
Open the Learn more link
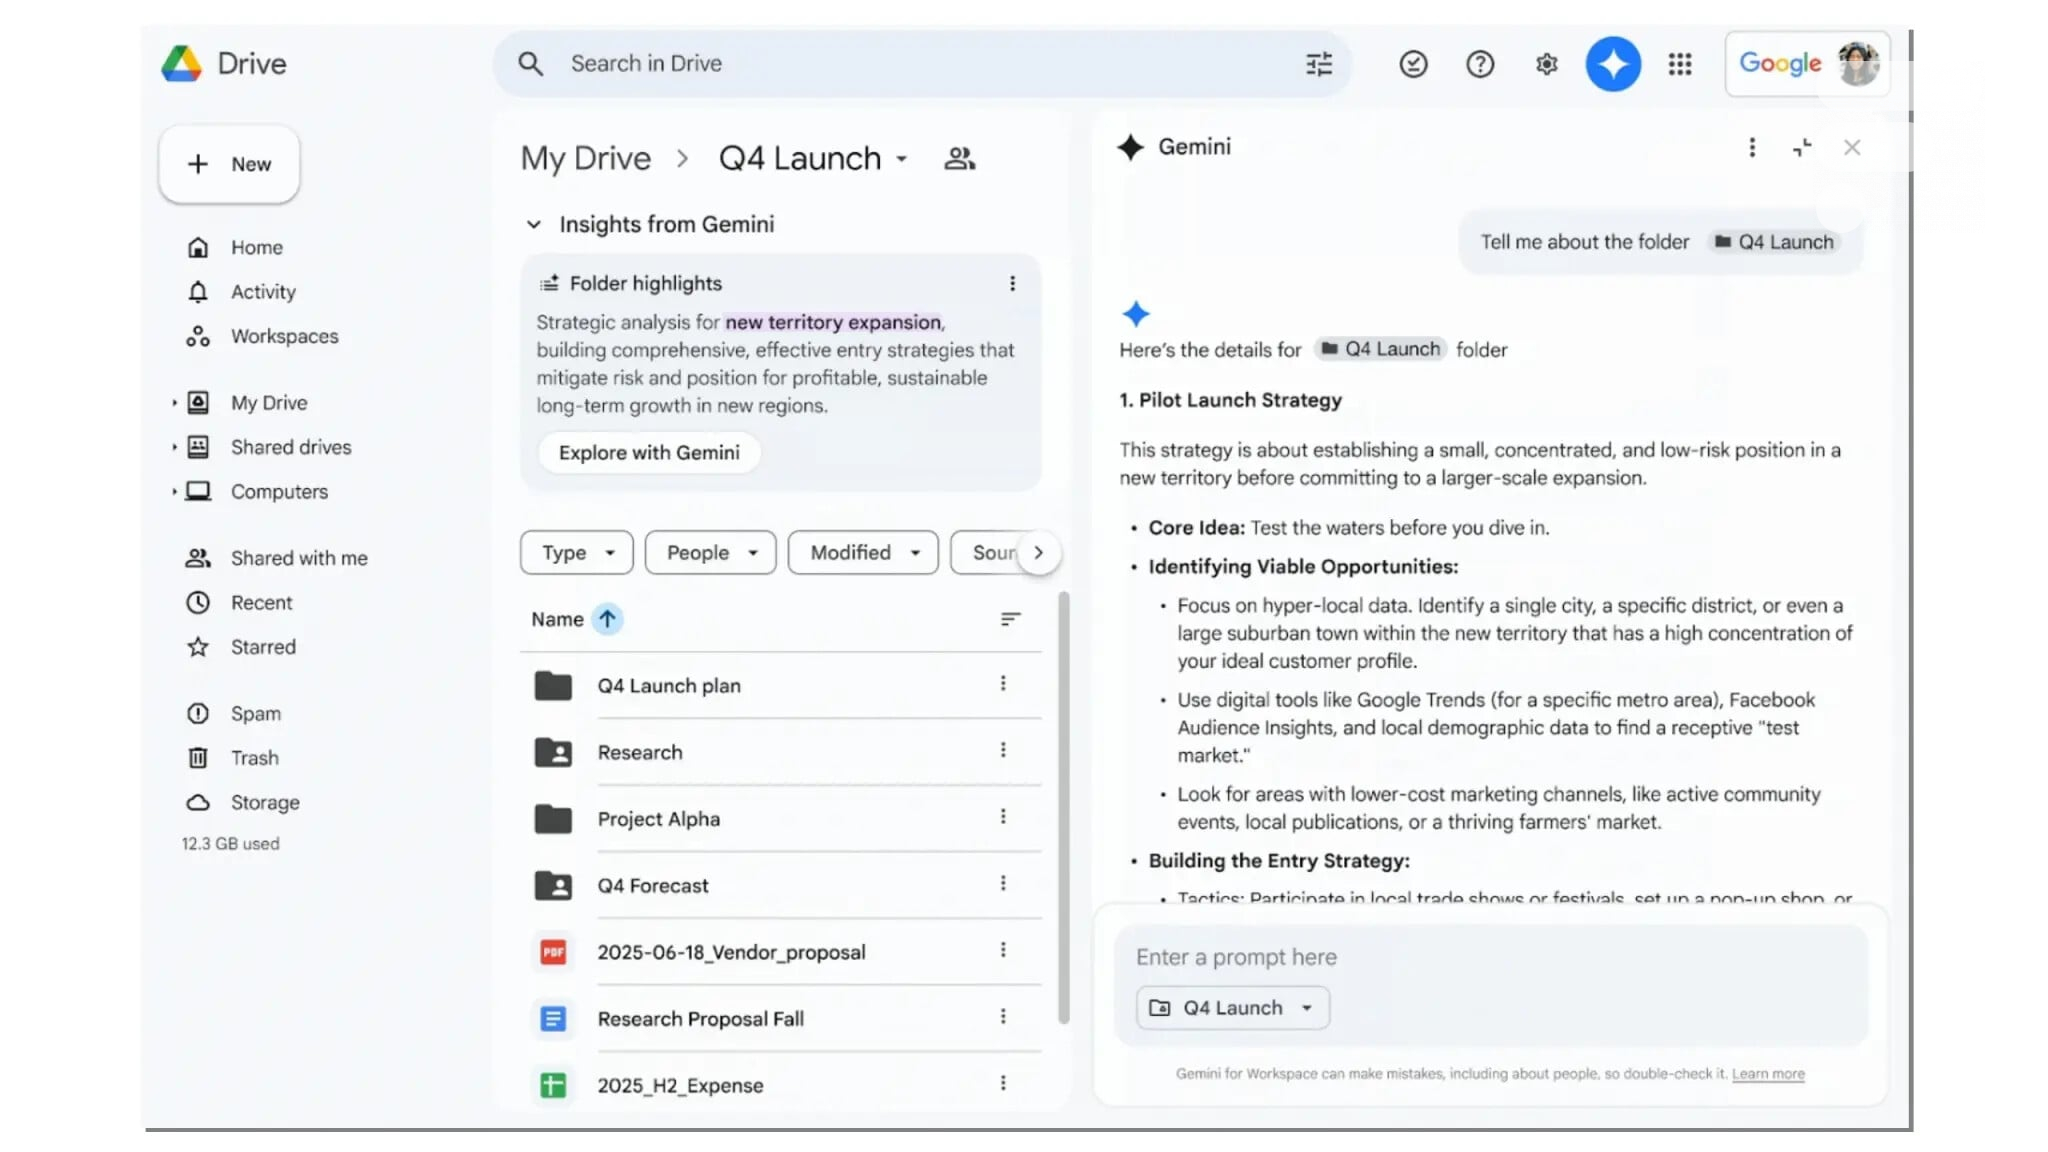point(1767,1073)
